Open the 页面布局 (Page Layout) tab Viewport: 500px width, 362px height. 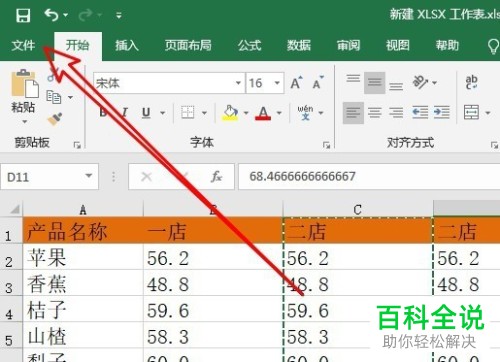coord(188,45)
